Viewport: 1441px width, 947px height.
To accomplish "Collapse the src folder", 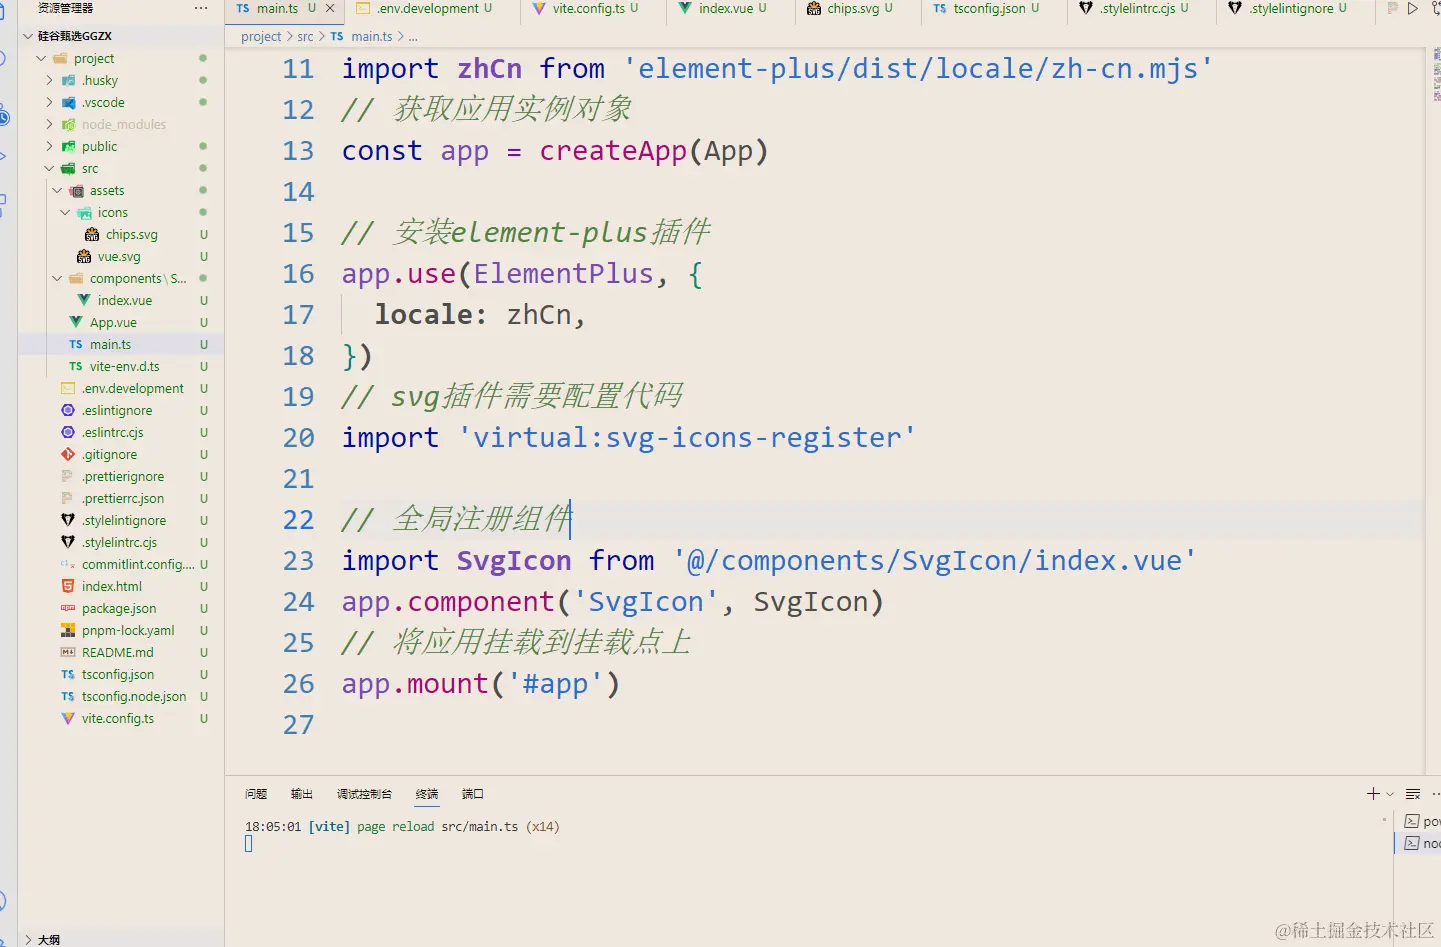I will pyautogui.click(x=48, y=168).
